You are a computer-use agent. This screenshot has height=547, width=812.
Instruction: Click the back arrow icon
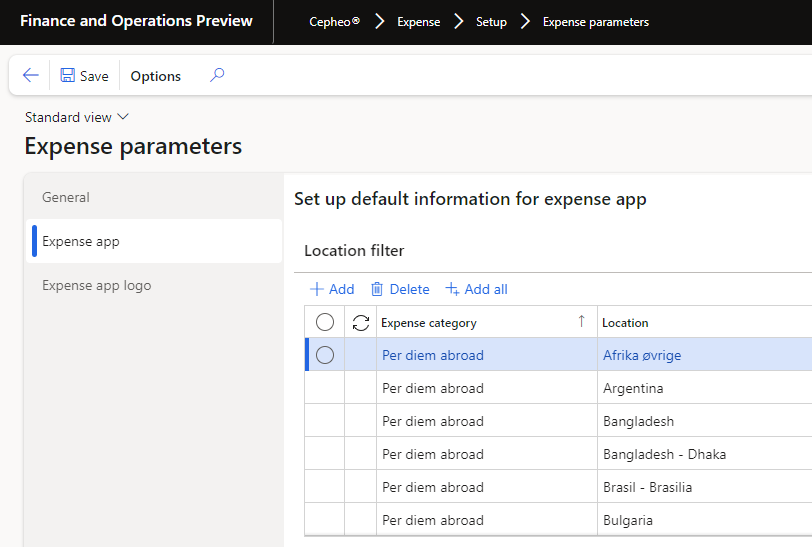(30, 76)
